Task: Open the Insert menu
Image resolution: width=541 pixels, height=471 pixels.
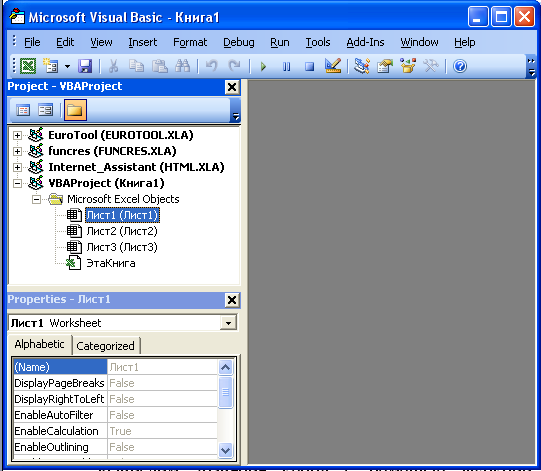Action: (x=142, y=42)
